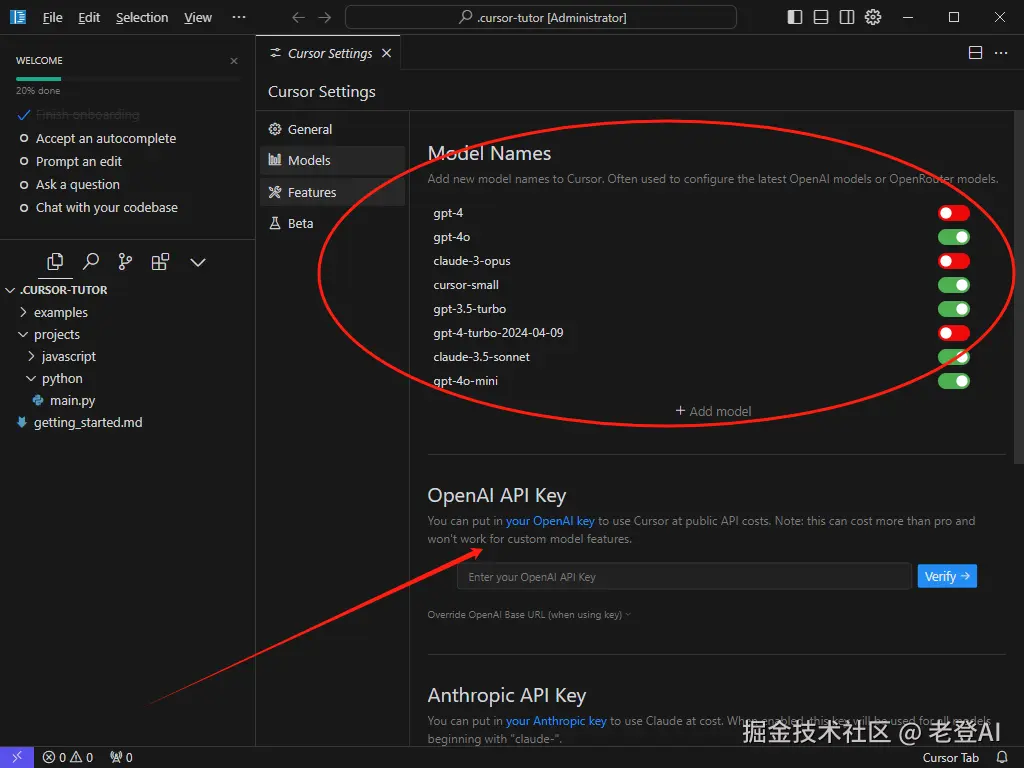Open the Beta settings section

[332, 223]
